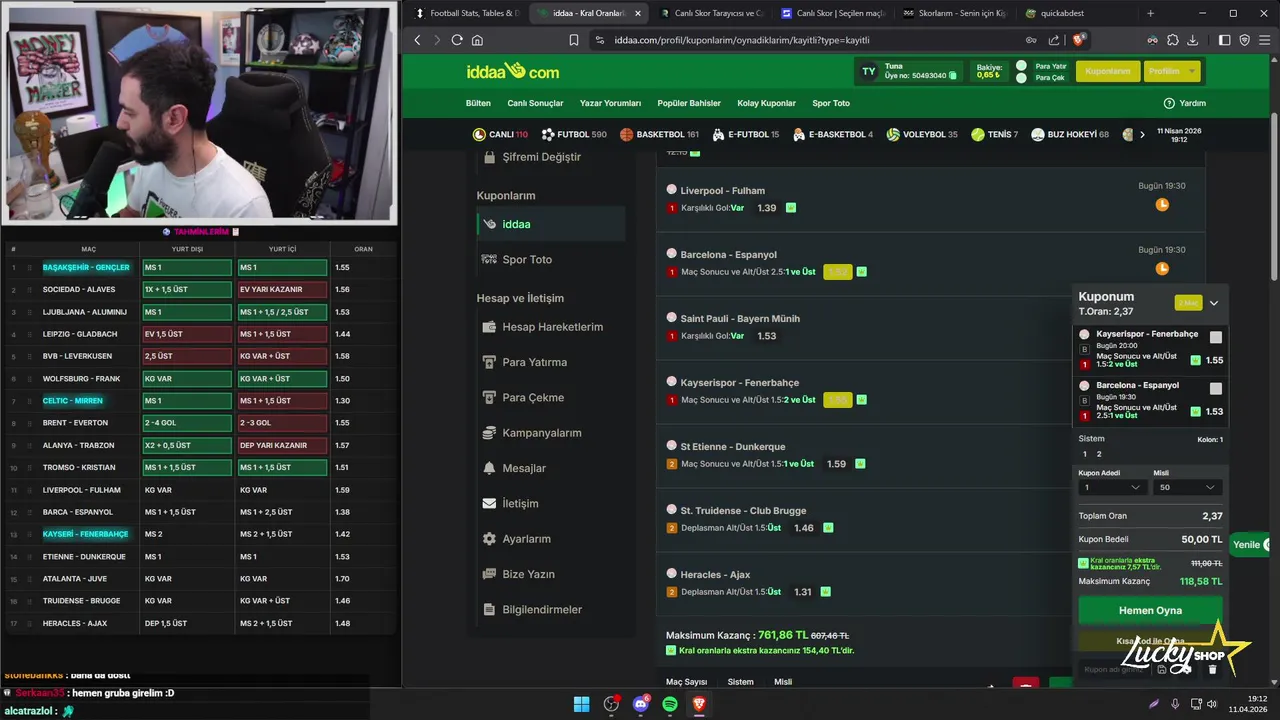Click the Hemen Oyna button

[x=1150, y=610]
